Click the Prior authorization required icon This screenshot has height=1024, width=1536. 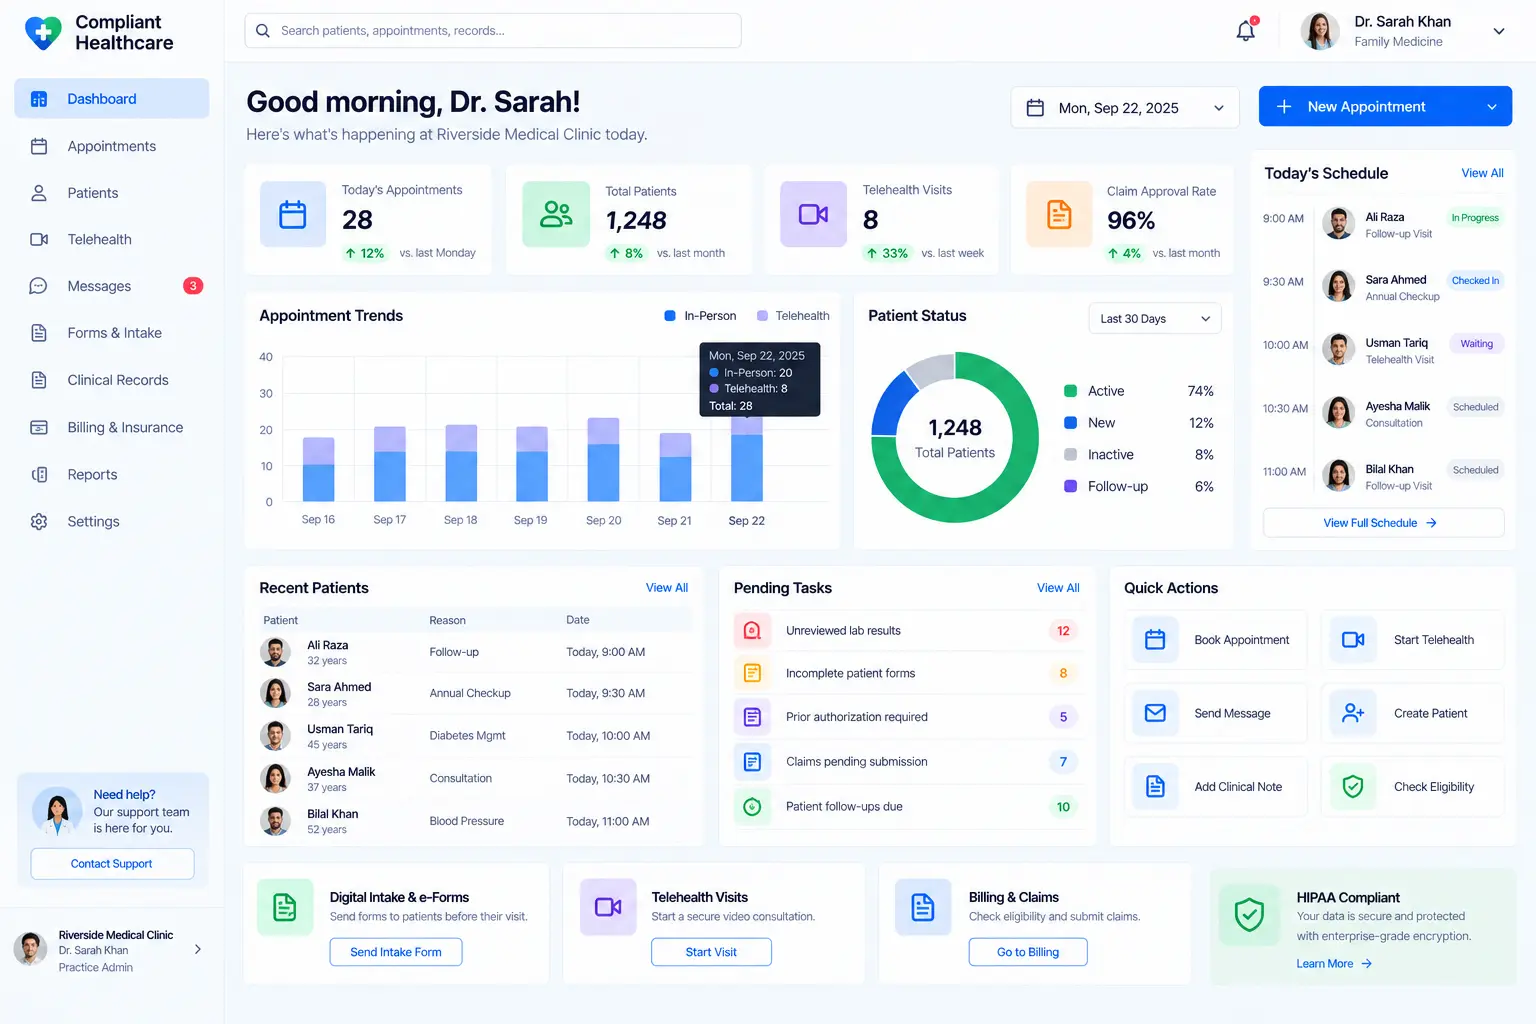pos(753,717)
